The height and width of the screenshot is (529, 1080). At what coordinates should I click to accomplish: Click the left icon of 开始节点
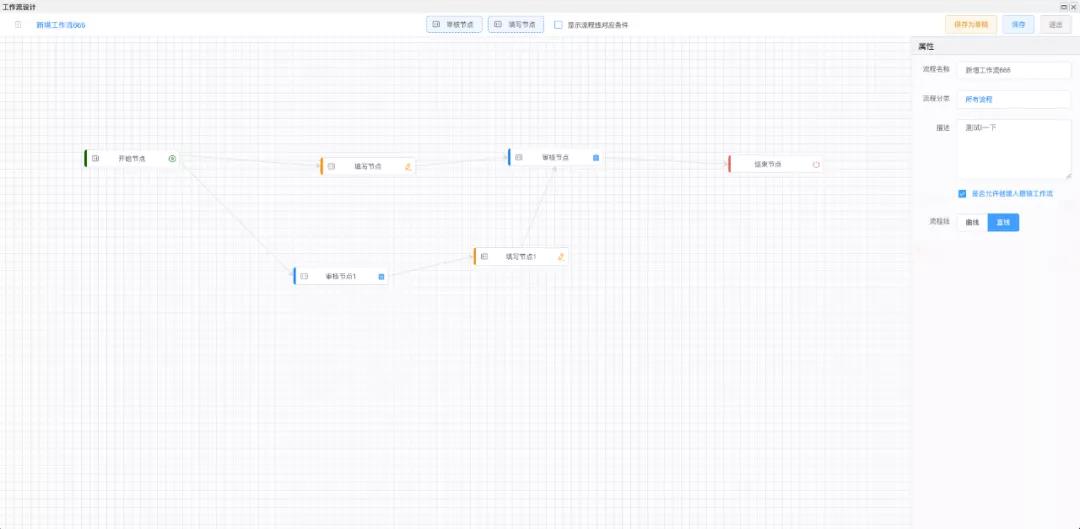[96, 158]
